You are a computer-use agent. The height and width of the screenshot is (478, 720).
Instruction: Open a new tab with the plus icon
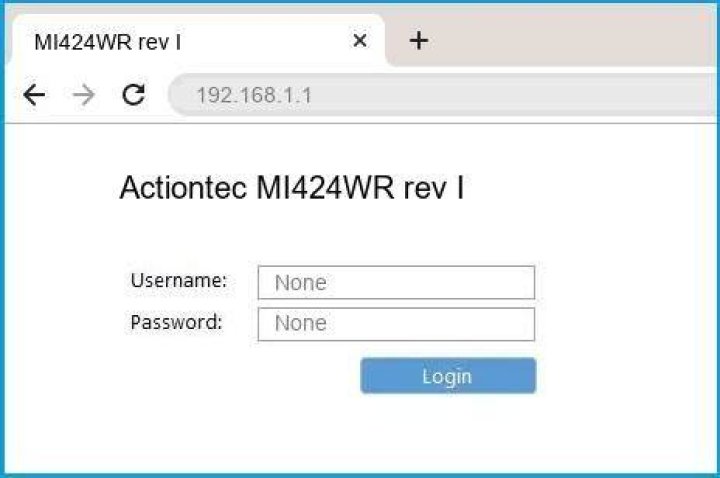(x=419, y=41)
